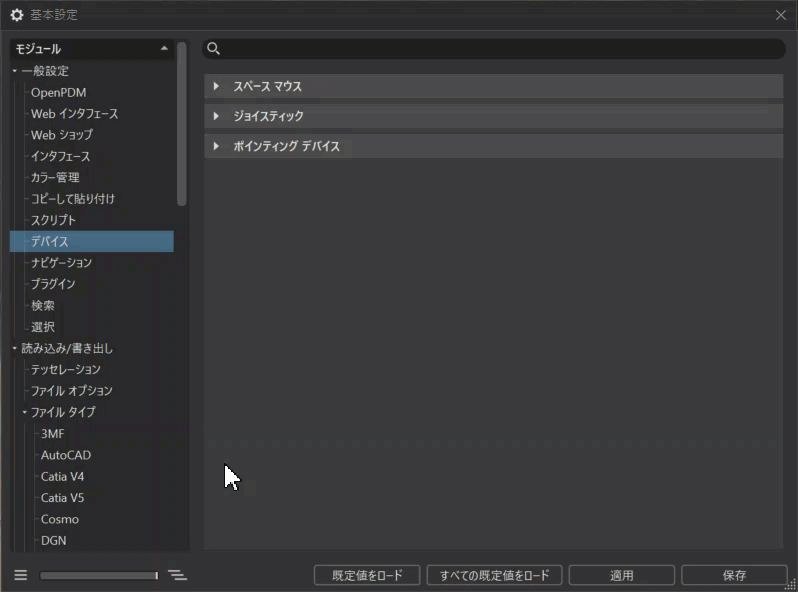Select the Catia V5 file type
798x592 pixels.
(62, 498)
